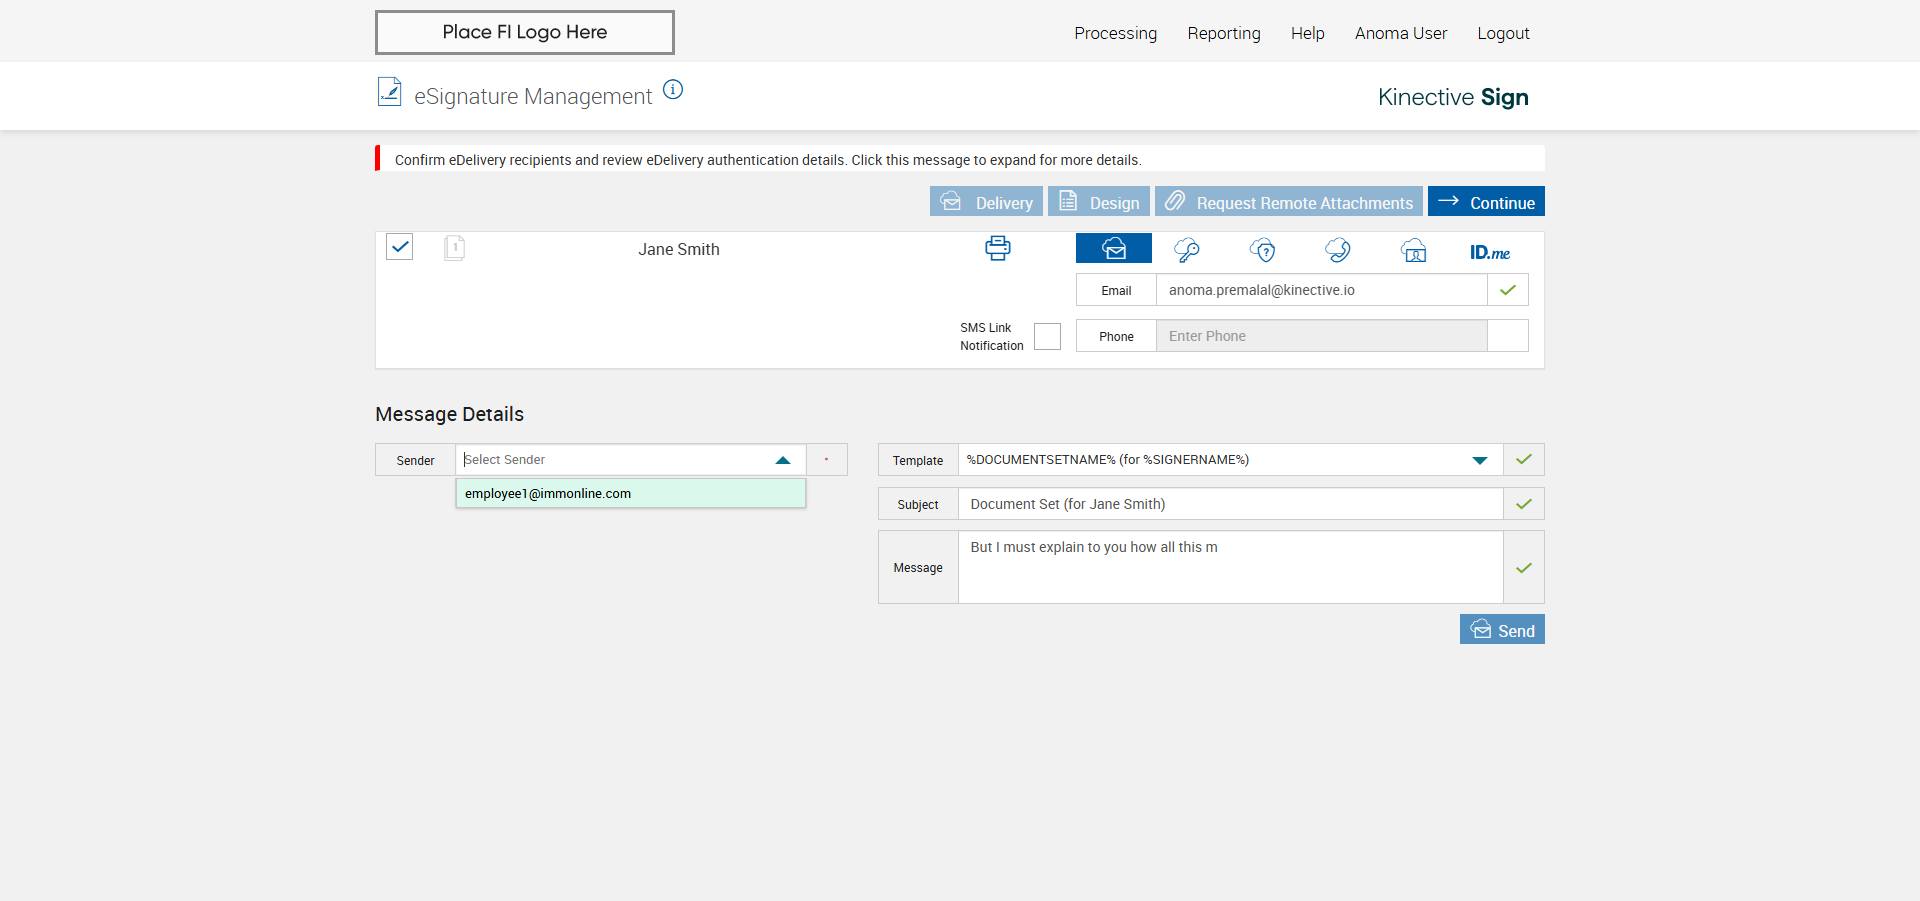Click the document icon next to Jane Smith
The width and height of the screenshot is (1920, 901).
[x=454, y=248]
